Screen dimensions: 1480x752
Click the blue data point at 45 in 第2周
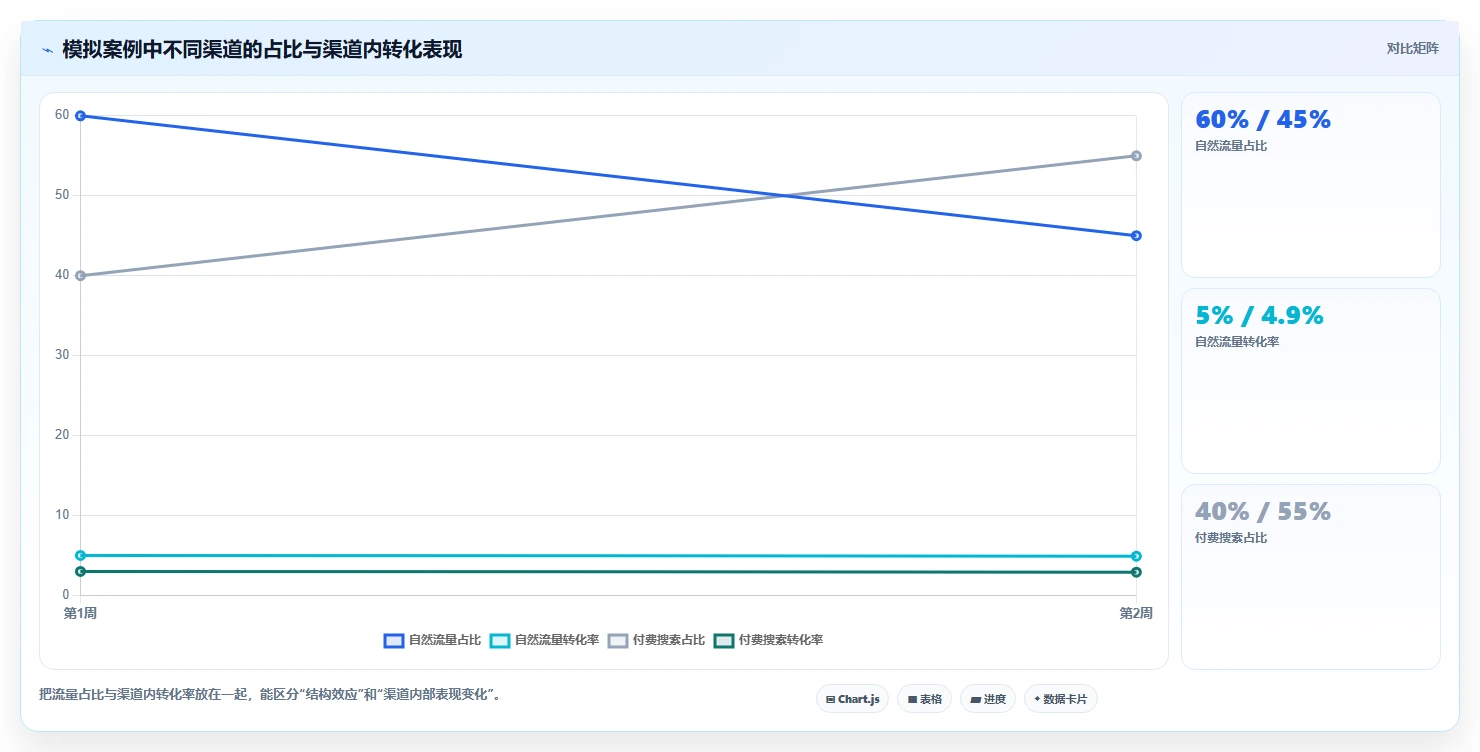pos(1136,236)
